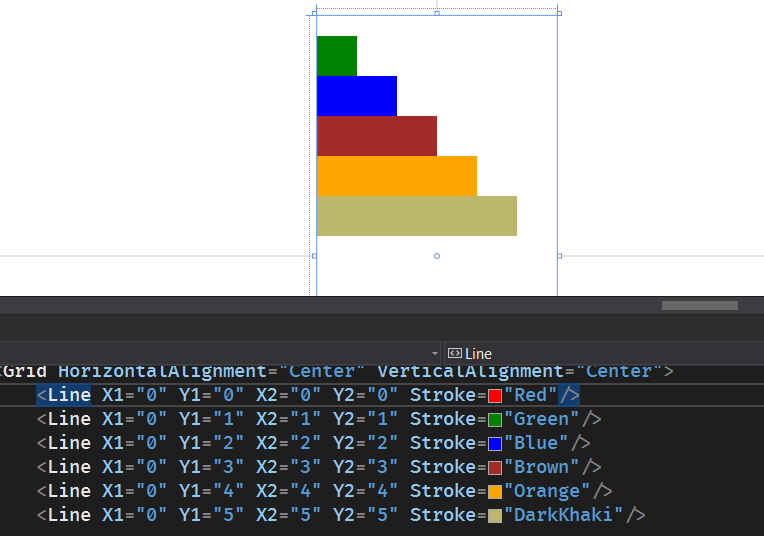The height and width of the screenshot is (536, 764).
Task: Expand the left navigation bar dropdown arrow
Action: coord(435,353)
